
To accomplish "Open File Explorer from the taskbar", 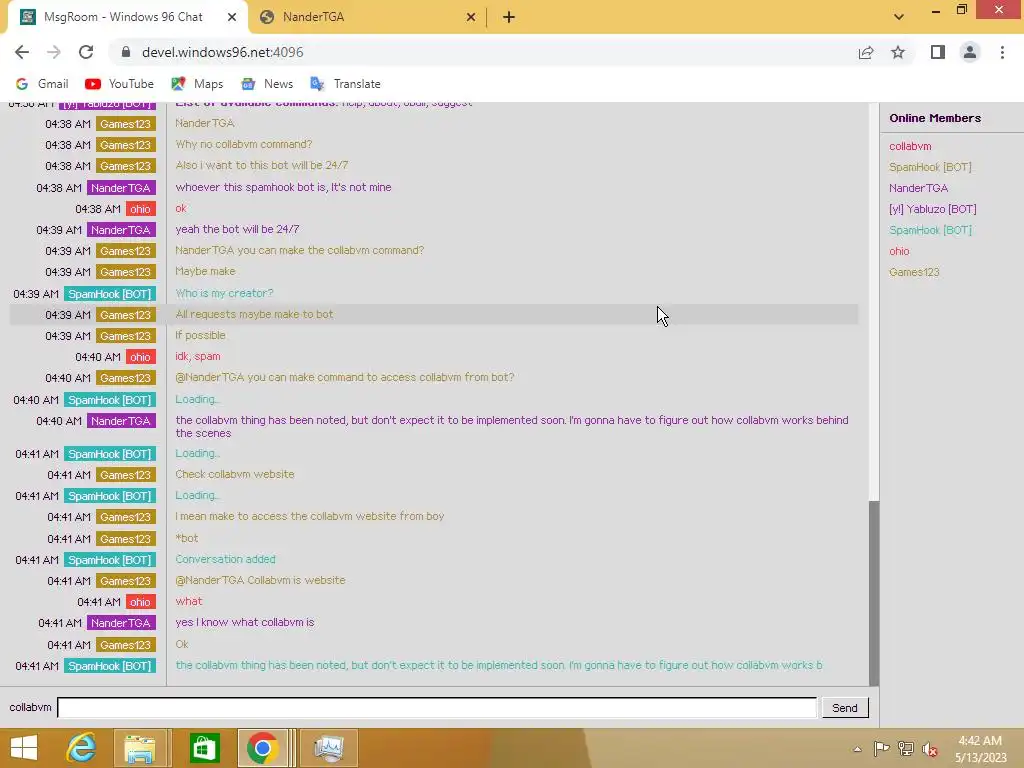I will coord(140,748).
